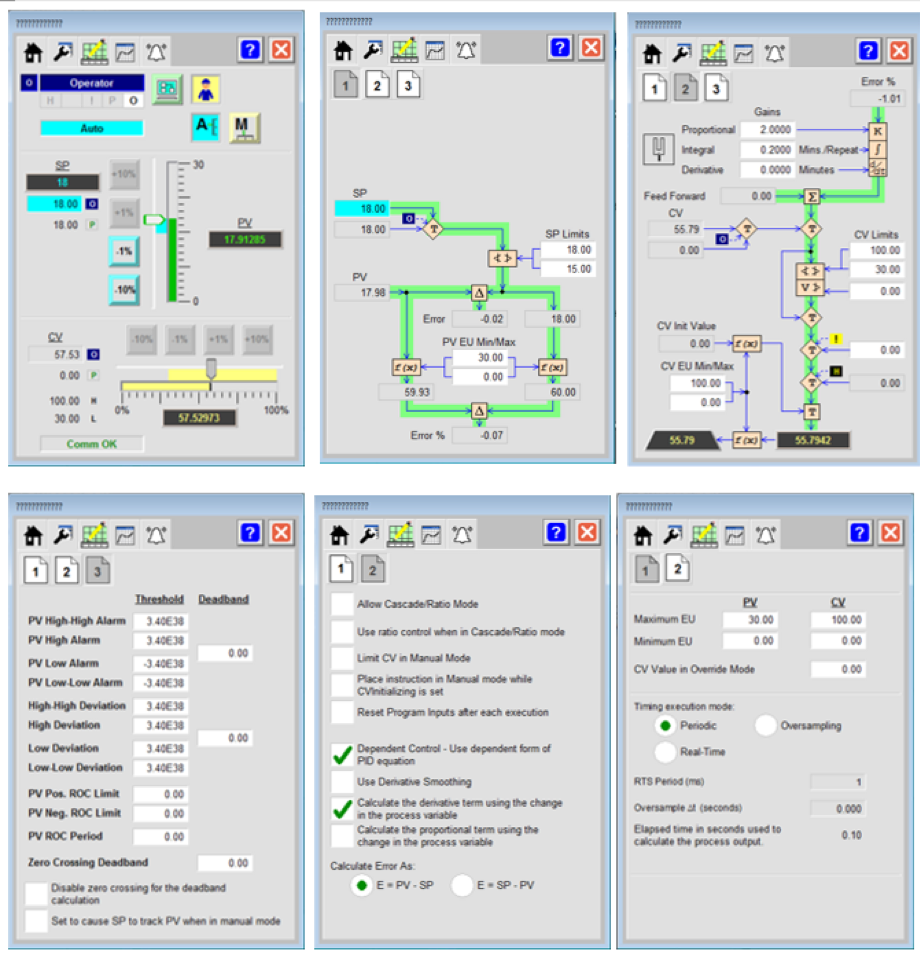
Task: Open the Help icon in the Cascade/Ratio options faceplate
Action: pos(556,533)
